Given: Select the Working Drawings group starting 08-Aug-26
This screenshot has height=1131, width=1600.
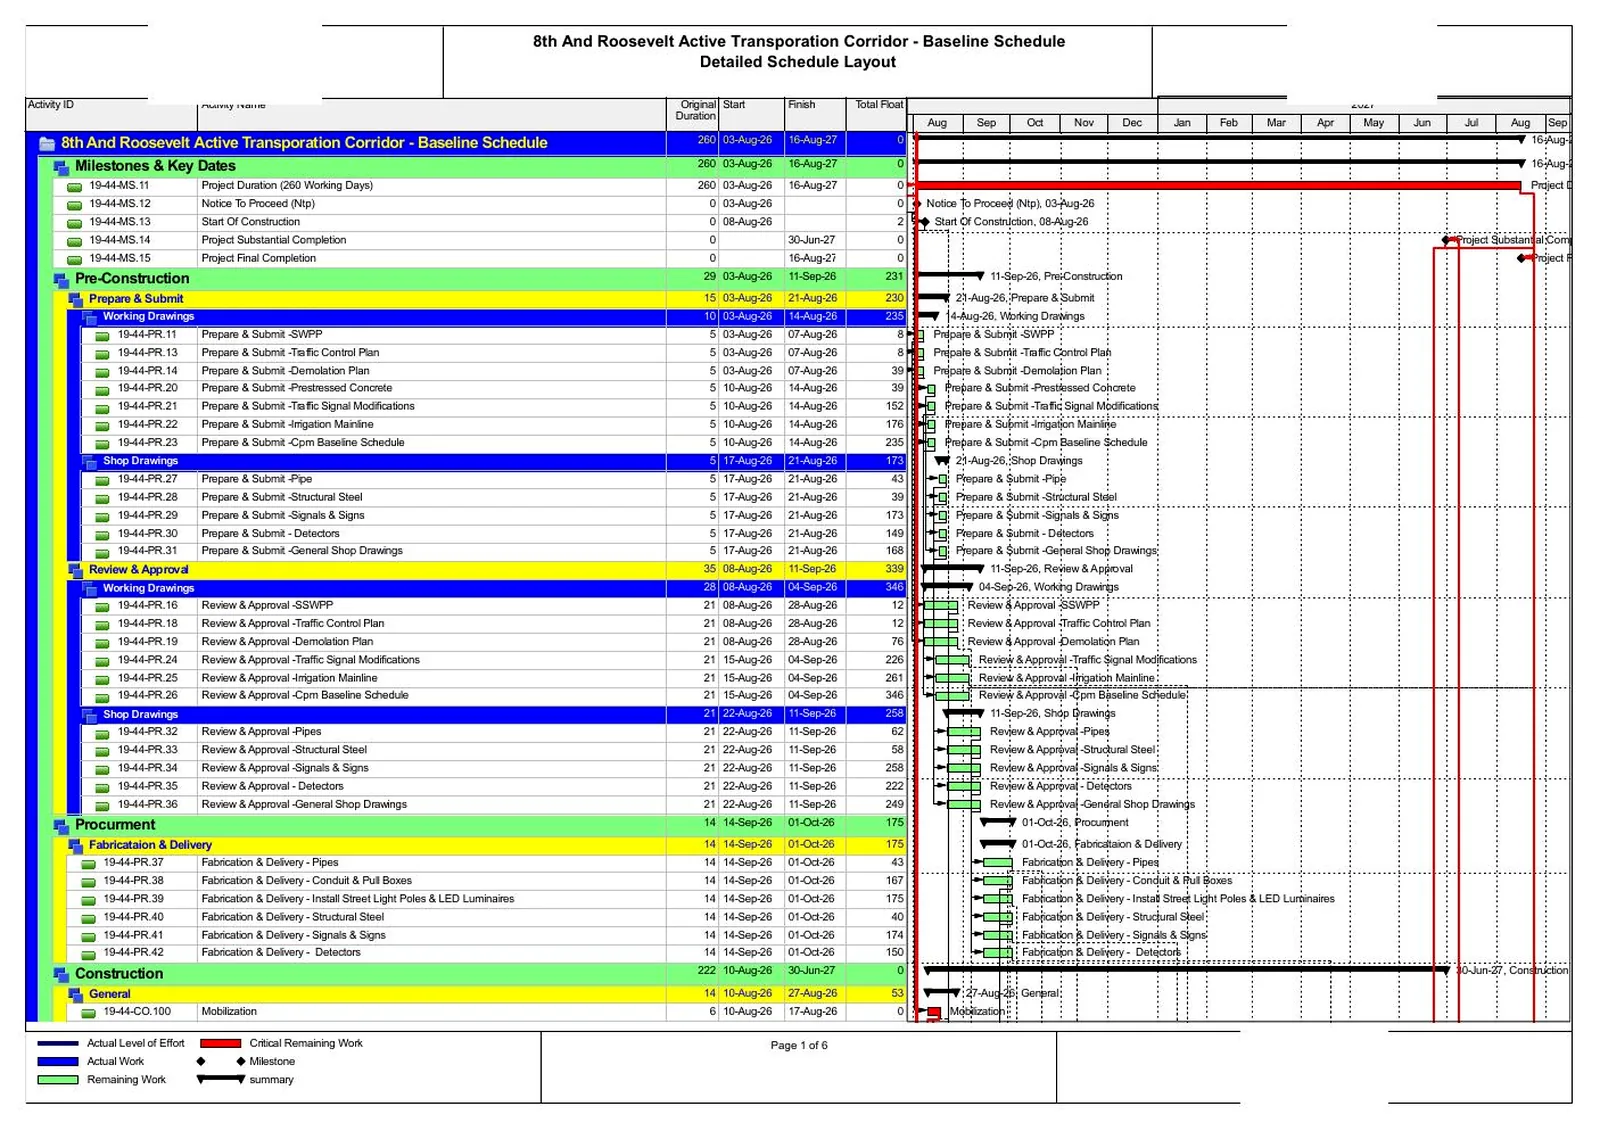Looking at the screenshot, I should pyautogui.click(x=494, y=589).
